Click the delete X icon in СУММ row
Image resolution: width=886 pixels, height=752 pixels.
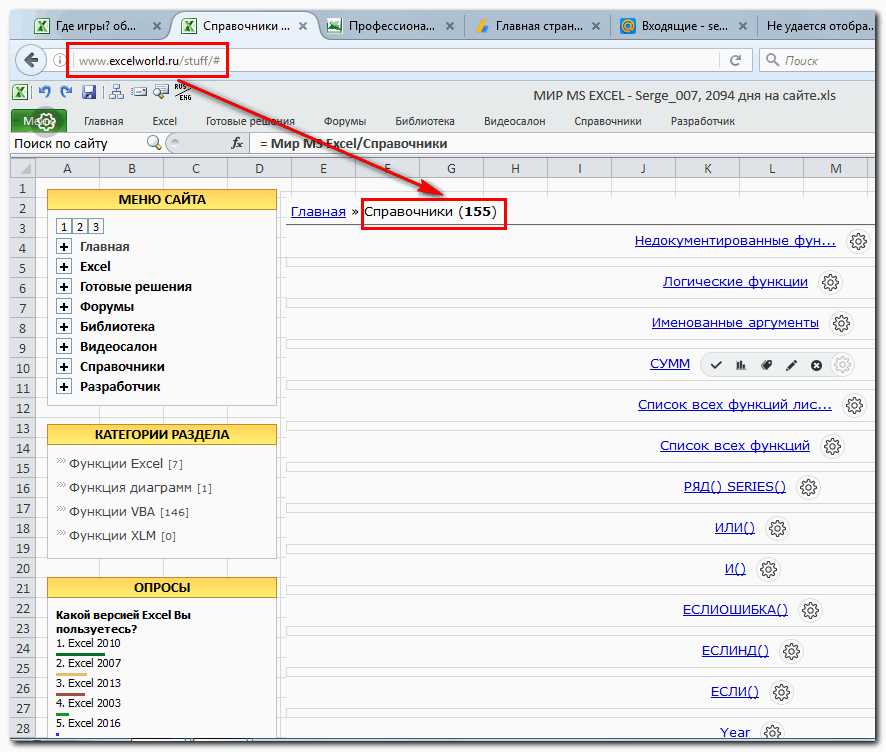point(816,366)
